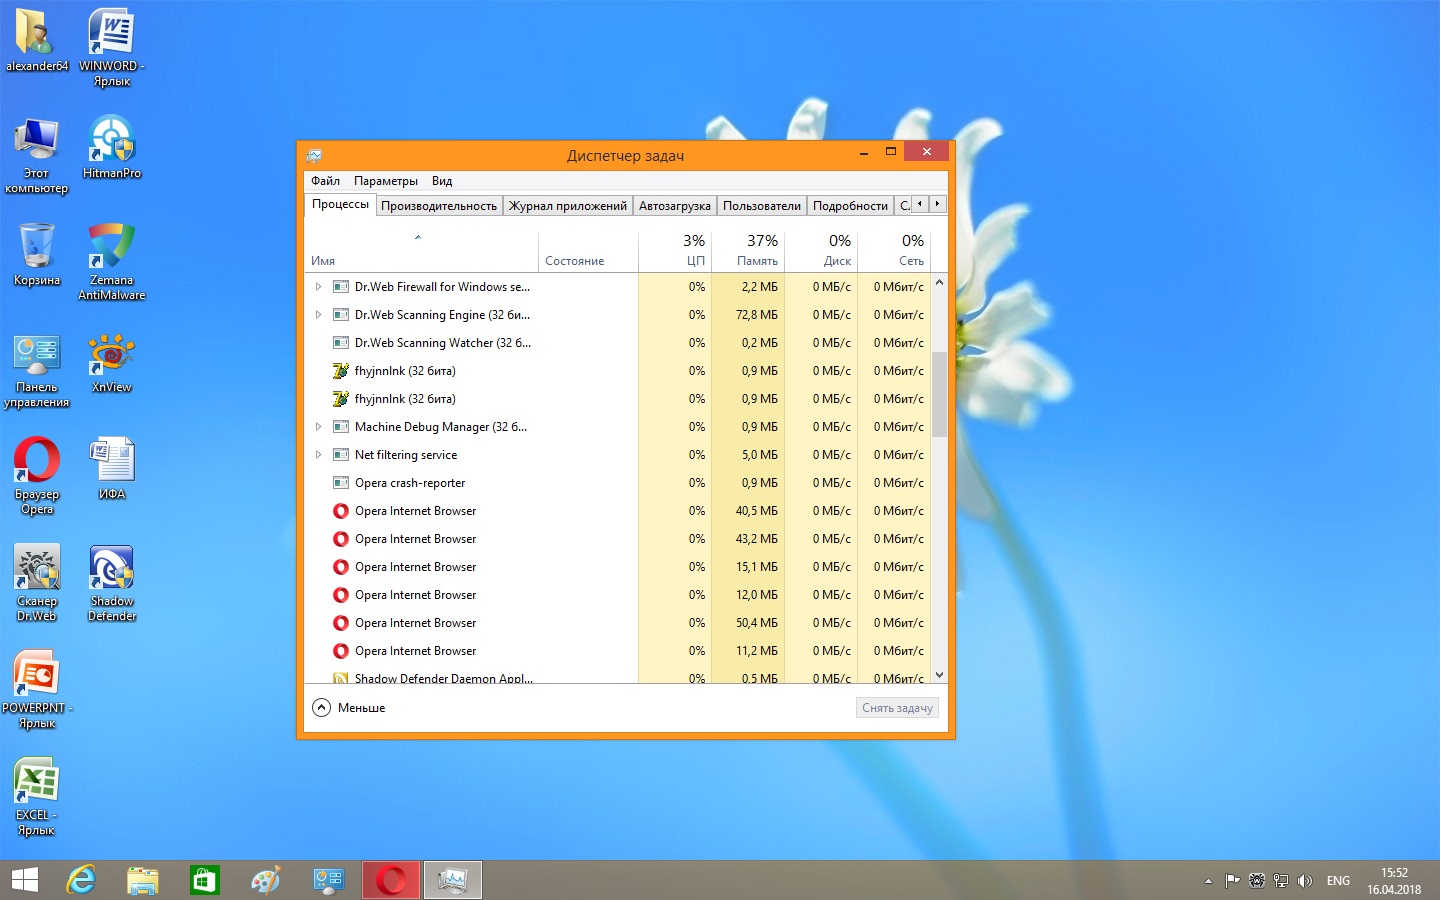Click the Opera browser taskbar button
The width and height of the screenshot is (1440, 900).
pyautogui.click(x=391, y=880)
